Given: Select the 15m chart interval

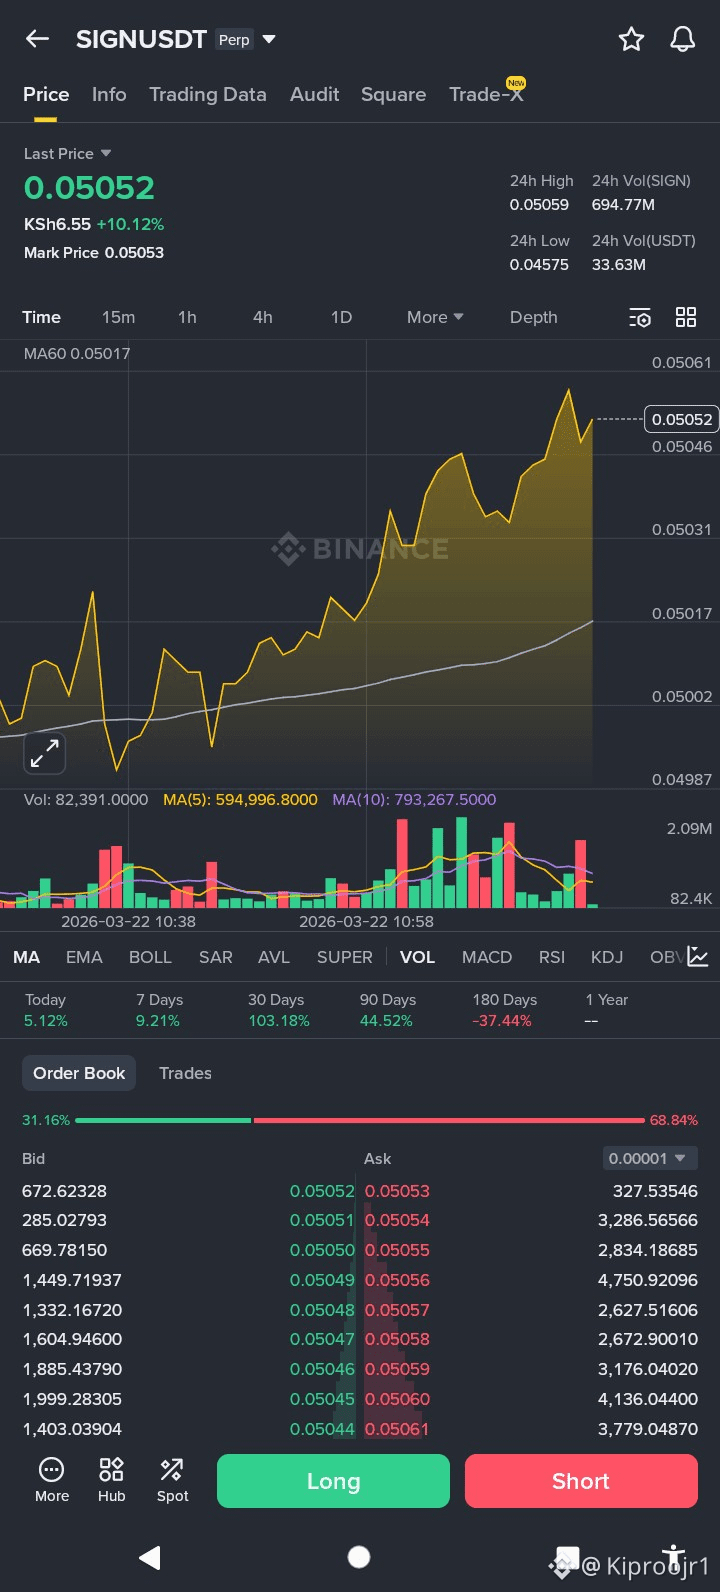Looking at the screenshot, I should coord(118,317).
